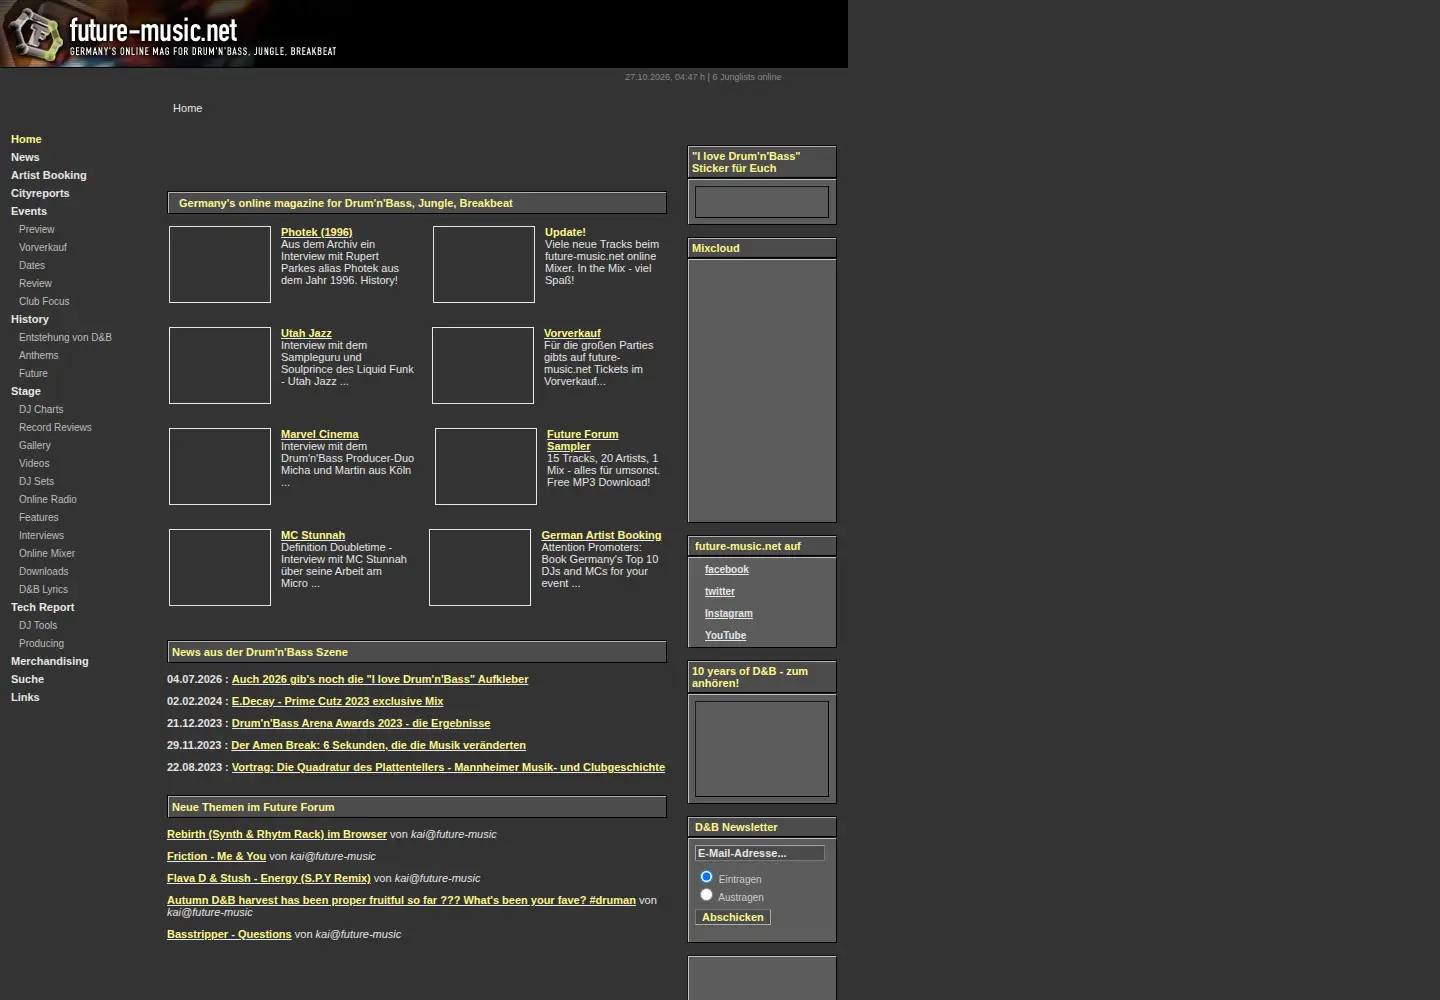Open Dates under Events
This screenshot has width=1440, height=1000.
32,265
